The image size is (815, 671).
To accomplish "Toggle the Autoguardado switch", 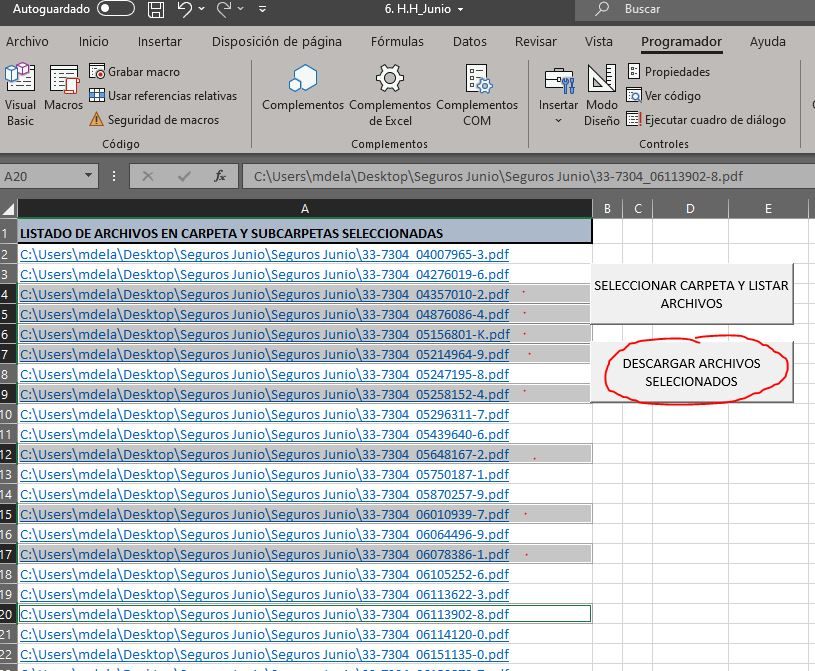I will click(x=116, y=10).
